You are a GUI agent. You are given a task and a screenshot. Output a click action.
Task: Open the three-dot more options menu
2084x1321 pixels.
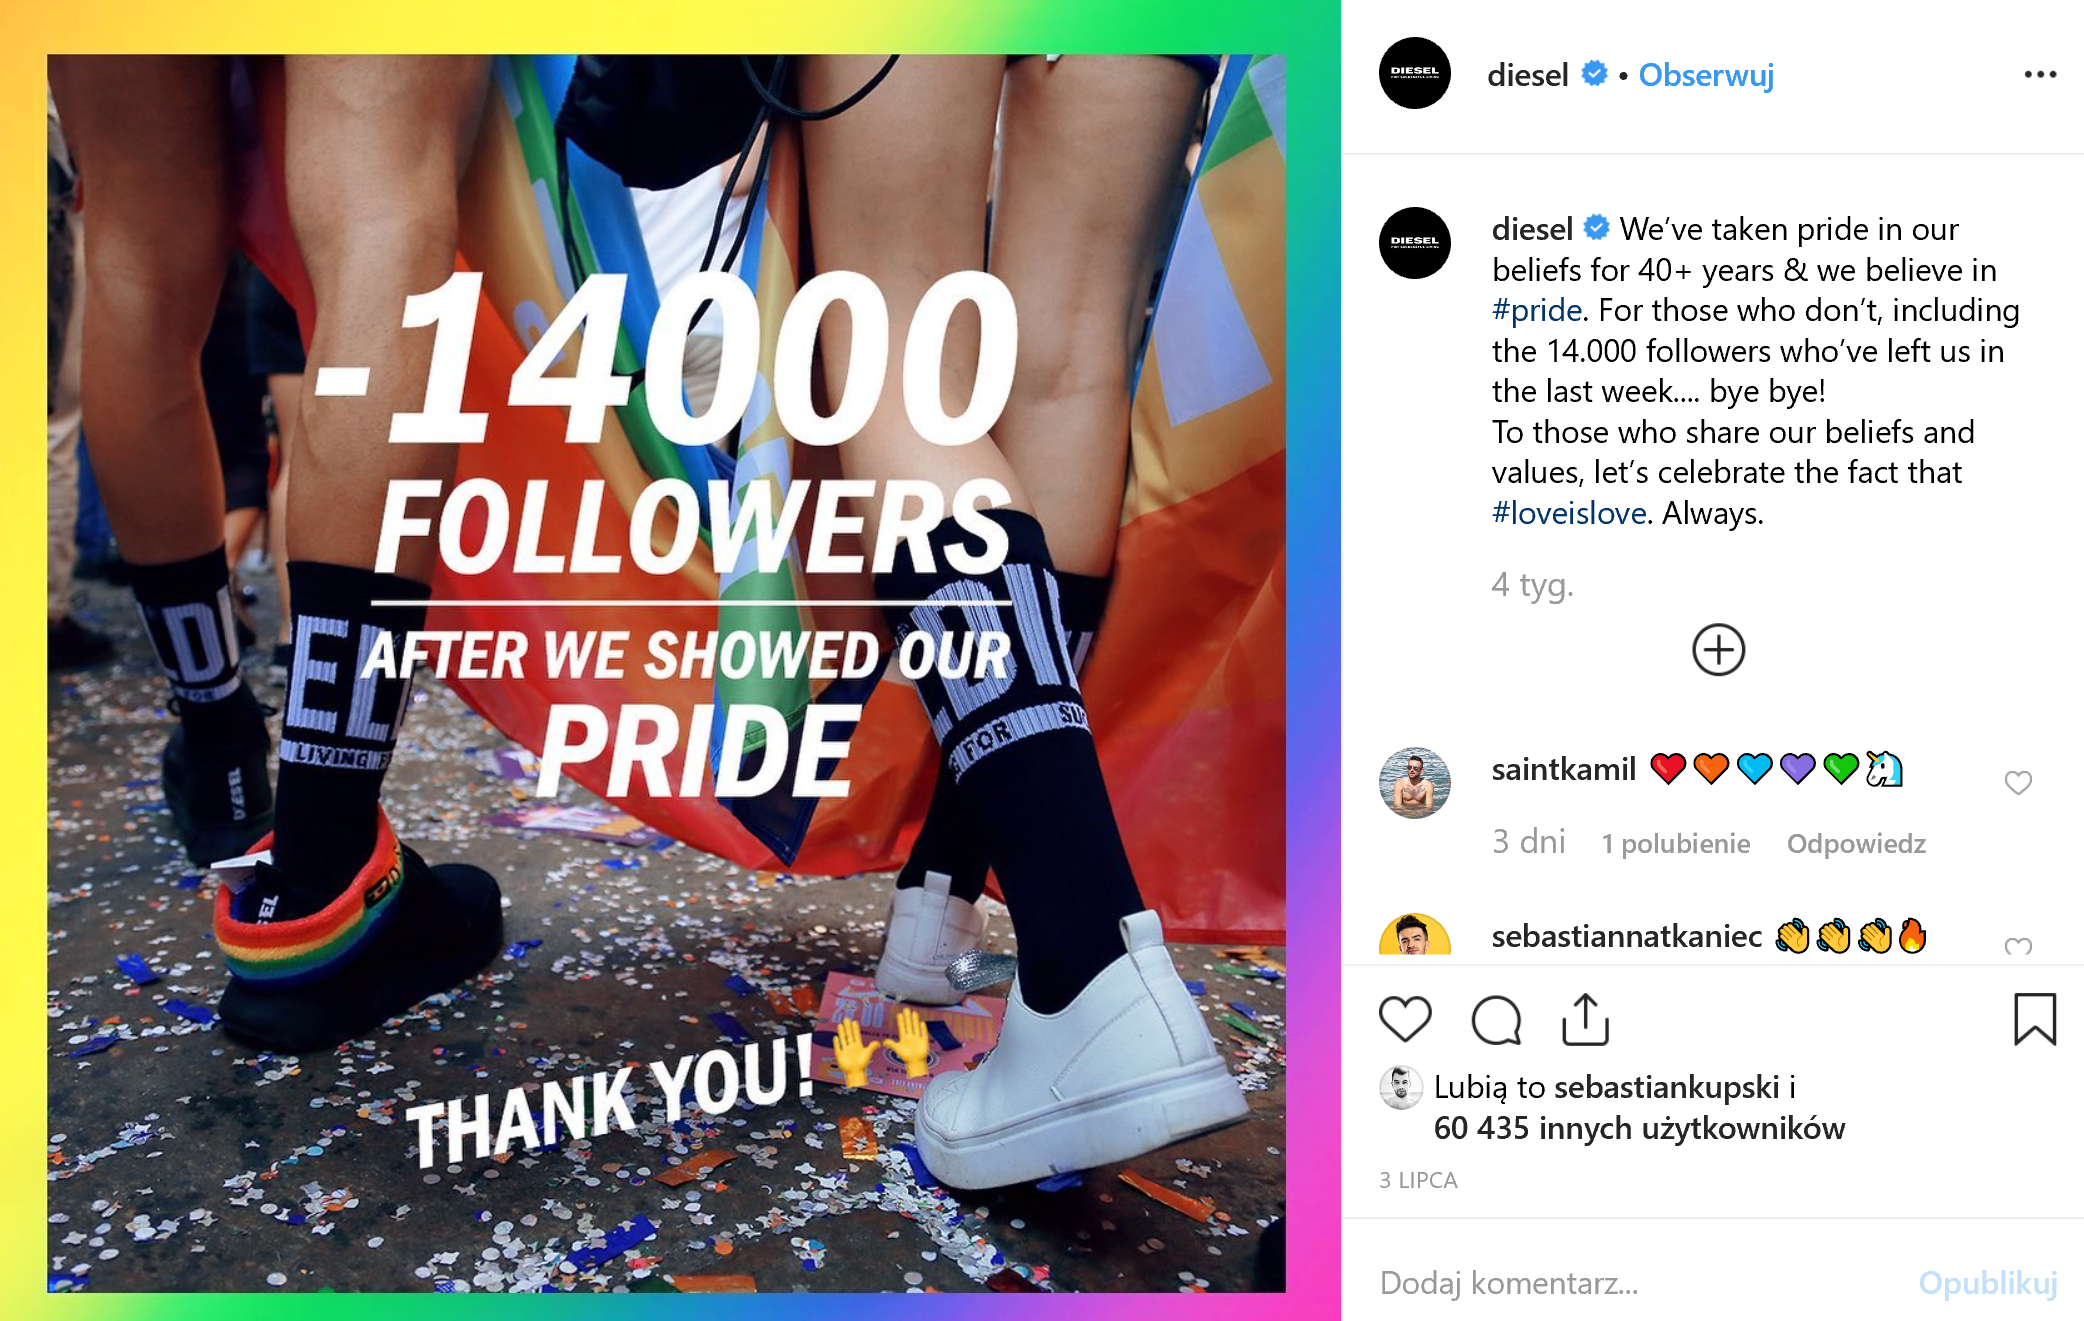[x=2039, y=75]
